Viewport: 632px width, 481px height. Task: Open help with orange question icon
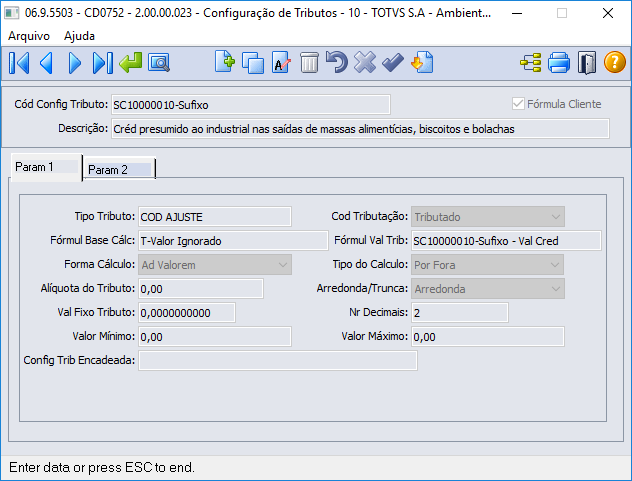(615, 62)
